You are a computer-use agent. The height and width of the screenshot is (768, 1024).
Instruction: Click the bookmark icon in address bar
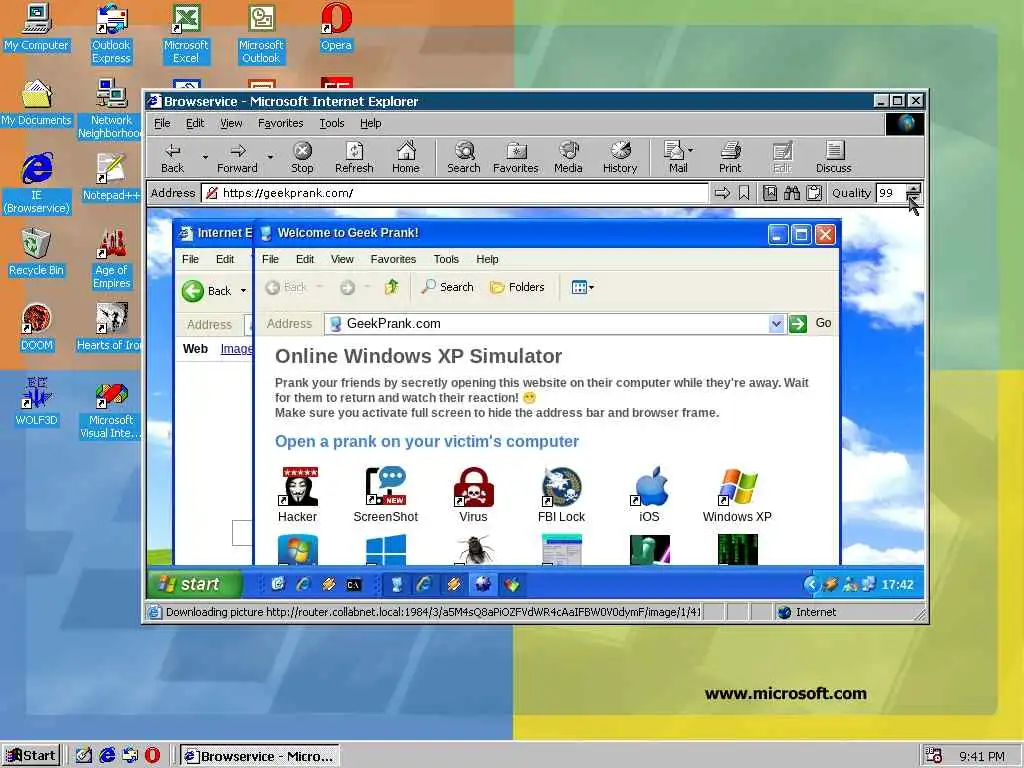[x=744, y=193]
